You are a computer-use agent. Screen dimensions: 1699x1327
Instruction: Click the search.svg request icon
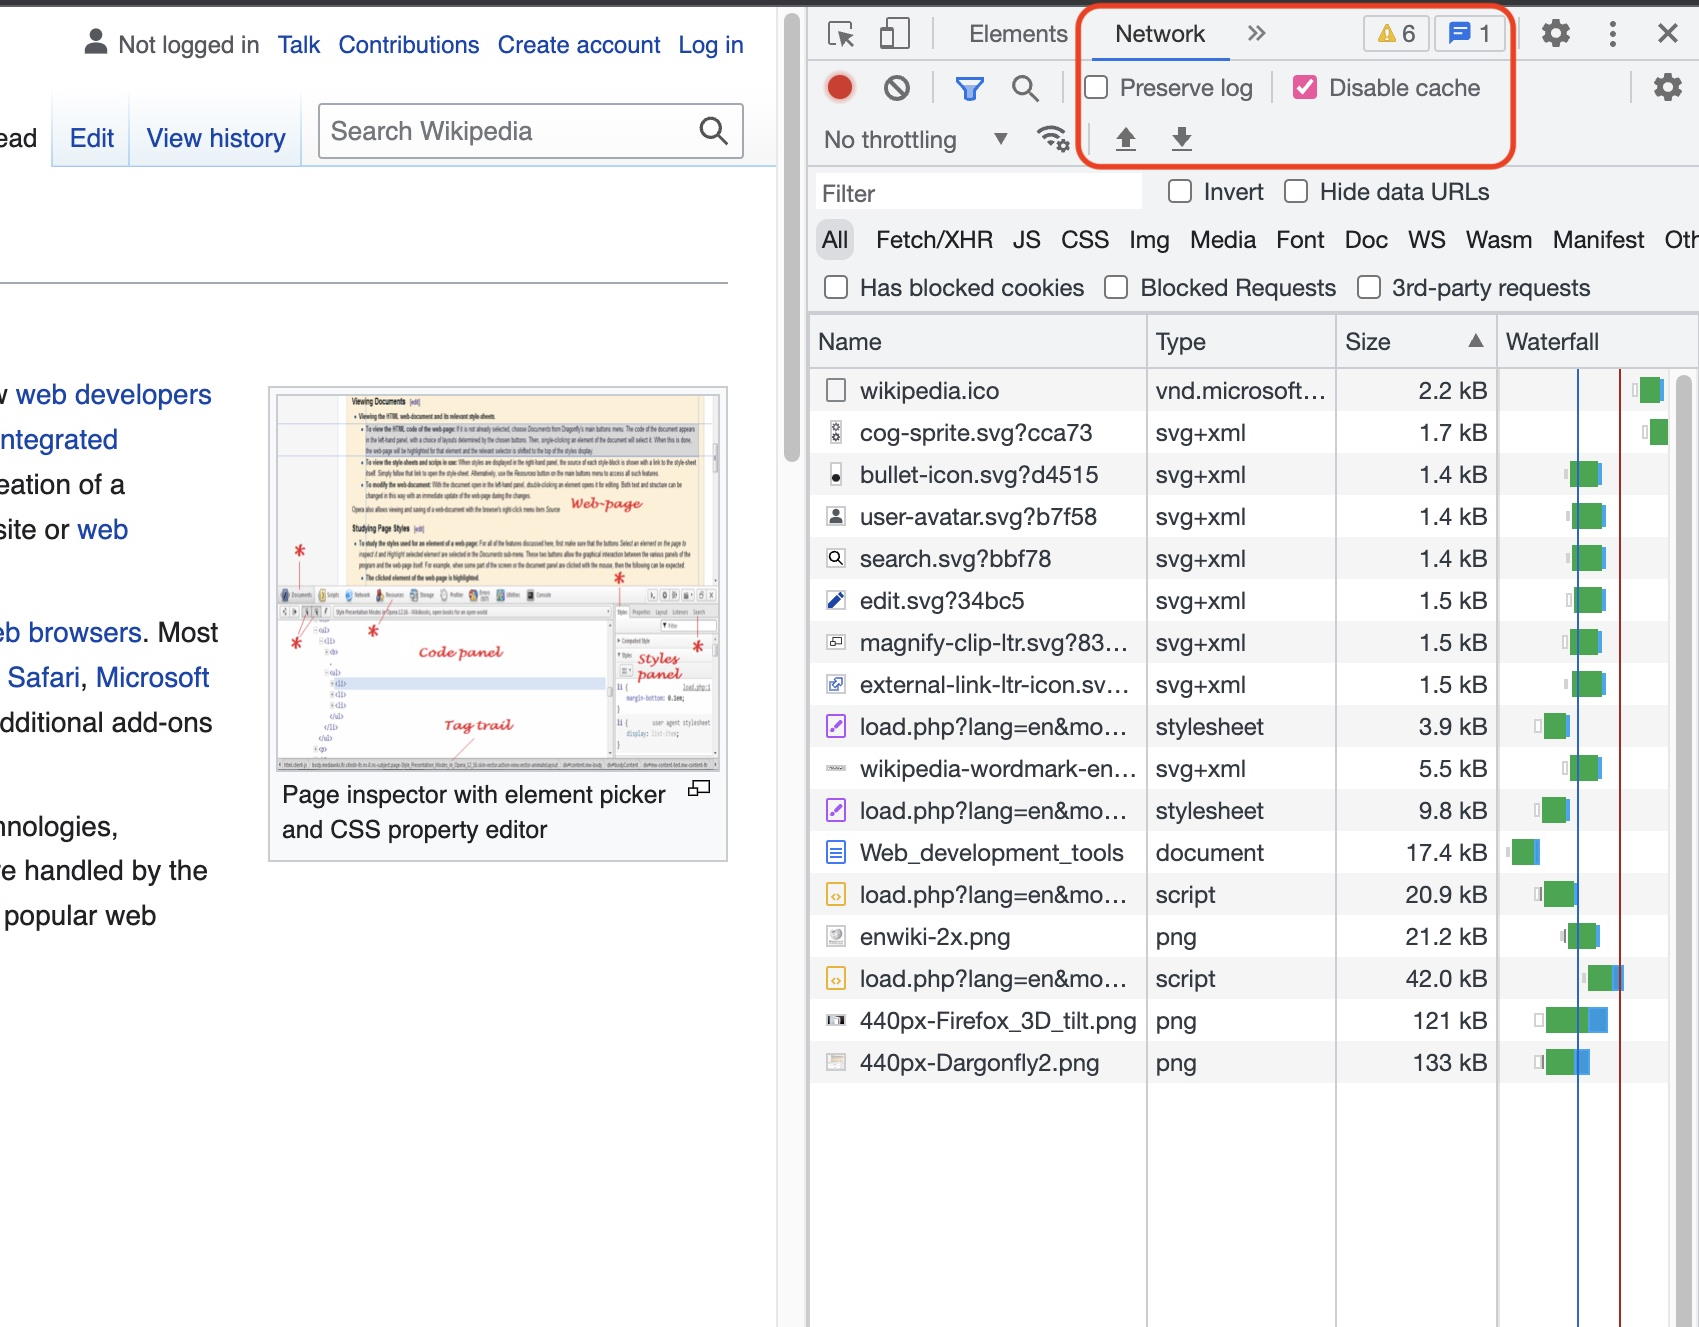pyautogui.click(x=836, y=558)
